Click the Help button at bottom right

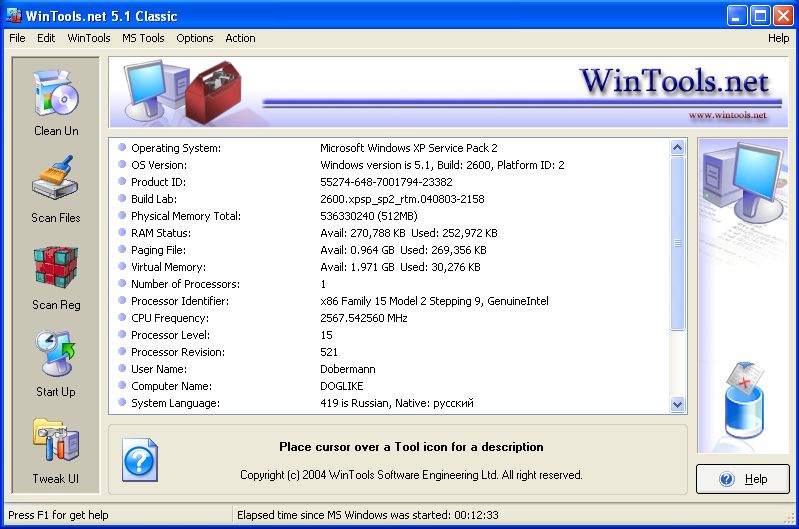pos(742,479)
